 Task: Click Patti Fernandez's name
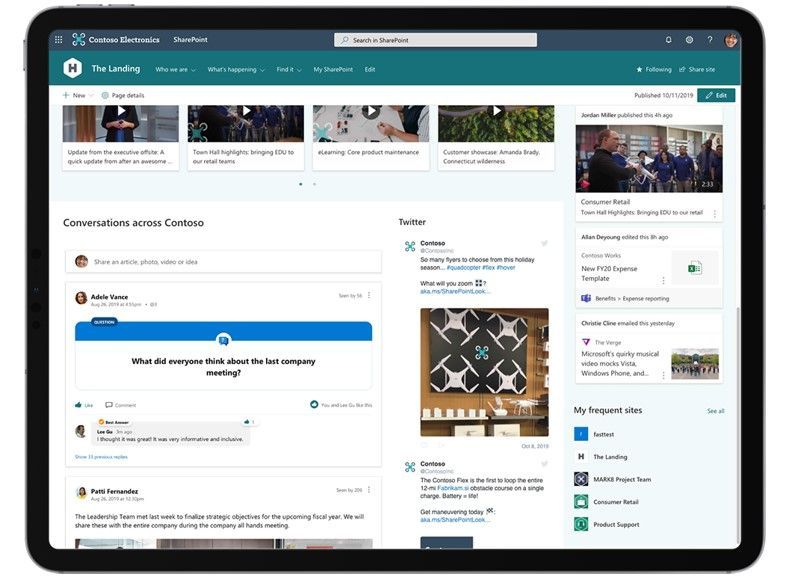pyautogui.click(x=114, y=491)
